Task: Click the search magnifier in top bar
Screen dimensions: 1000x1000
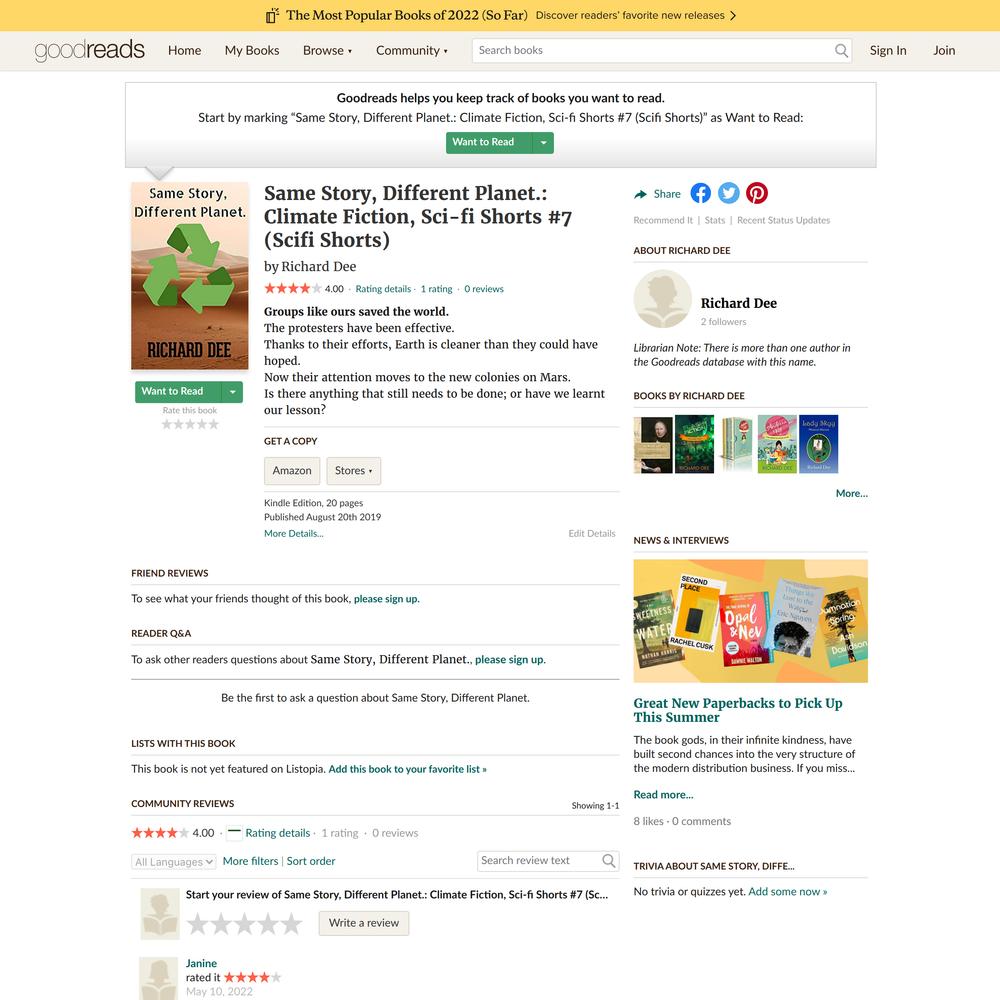Action: point(841,50)
